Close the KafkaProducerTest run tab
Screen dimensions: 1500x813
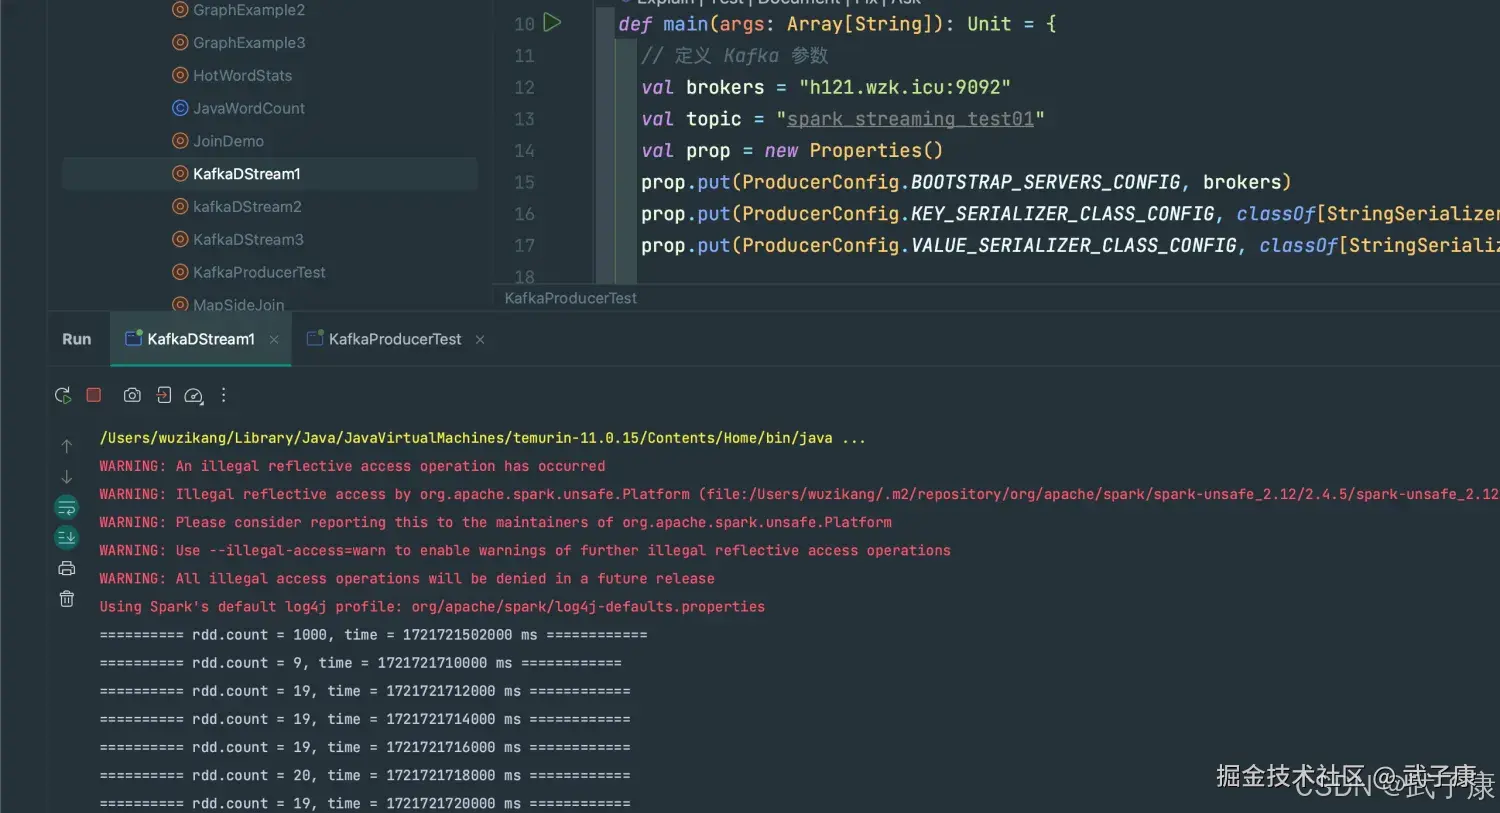[x=480, y=340]
